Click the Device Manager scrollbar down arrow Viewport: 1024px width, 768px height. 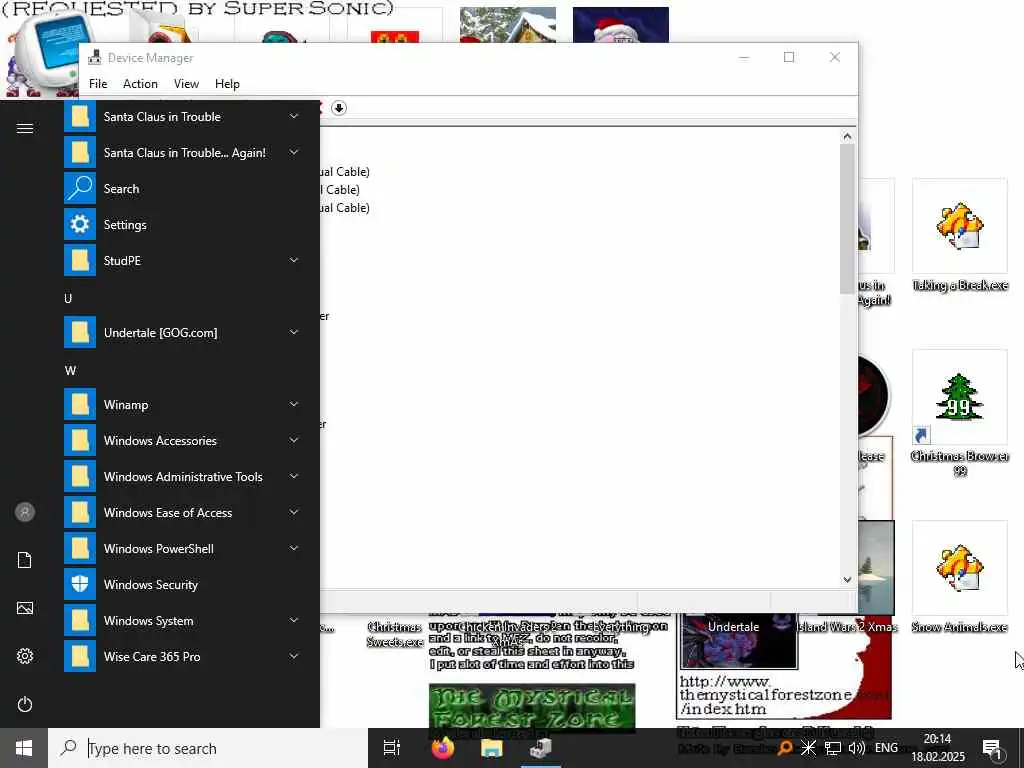click(x=847, y=579)
